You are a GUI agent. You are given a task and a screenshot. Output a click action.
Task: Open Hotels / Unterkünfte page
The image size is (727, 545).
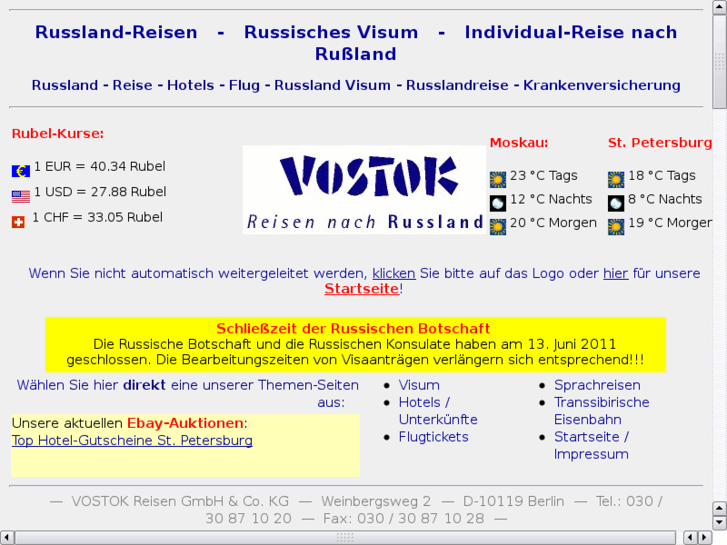(438, 411)
